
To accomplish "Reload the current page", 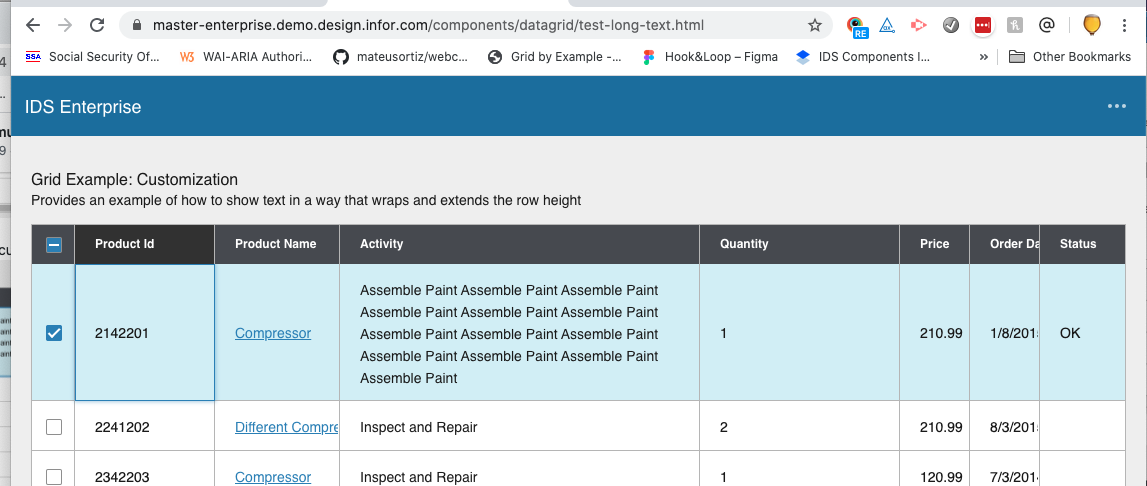I will 97,25.
